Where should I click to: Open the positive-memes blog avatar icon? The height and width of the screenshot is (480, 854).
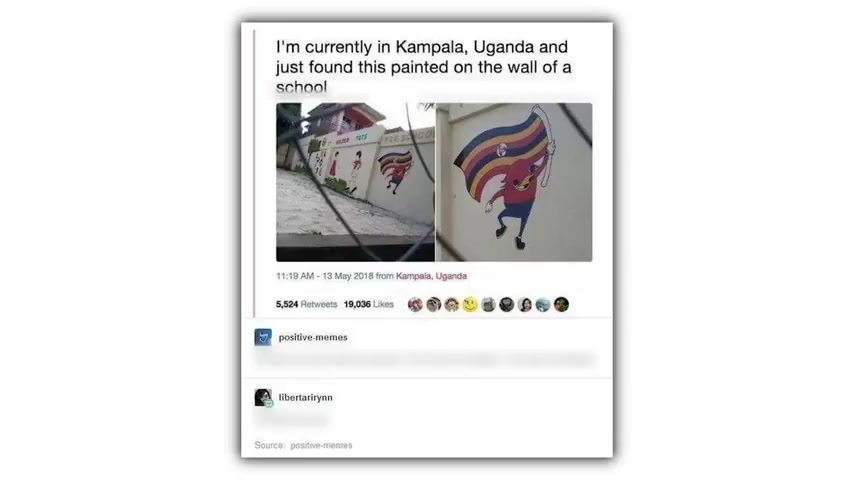tap(263, 337)
